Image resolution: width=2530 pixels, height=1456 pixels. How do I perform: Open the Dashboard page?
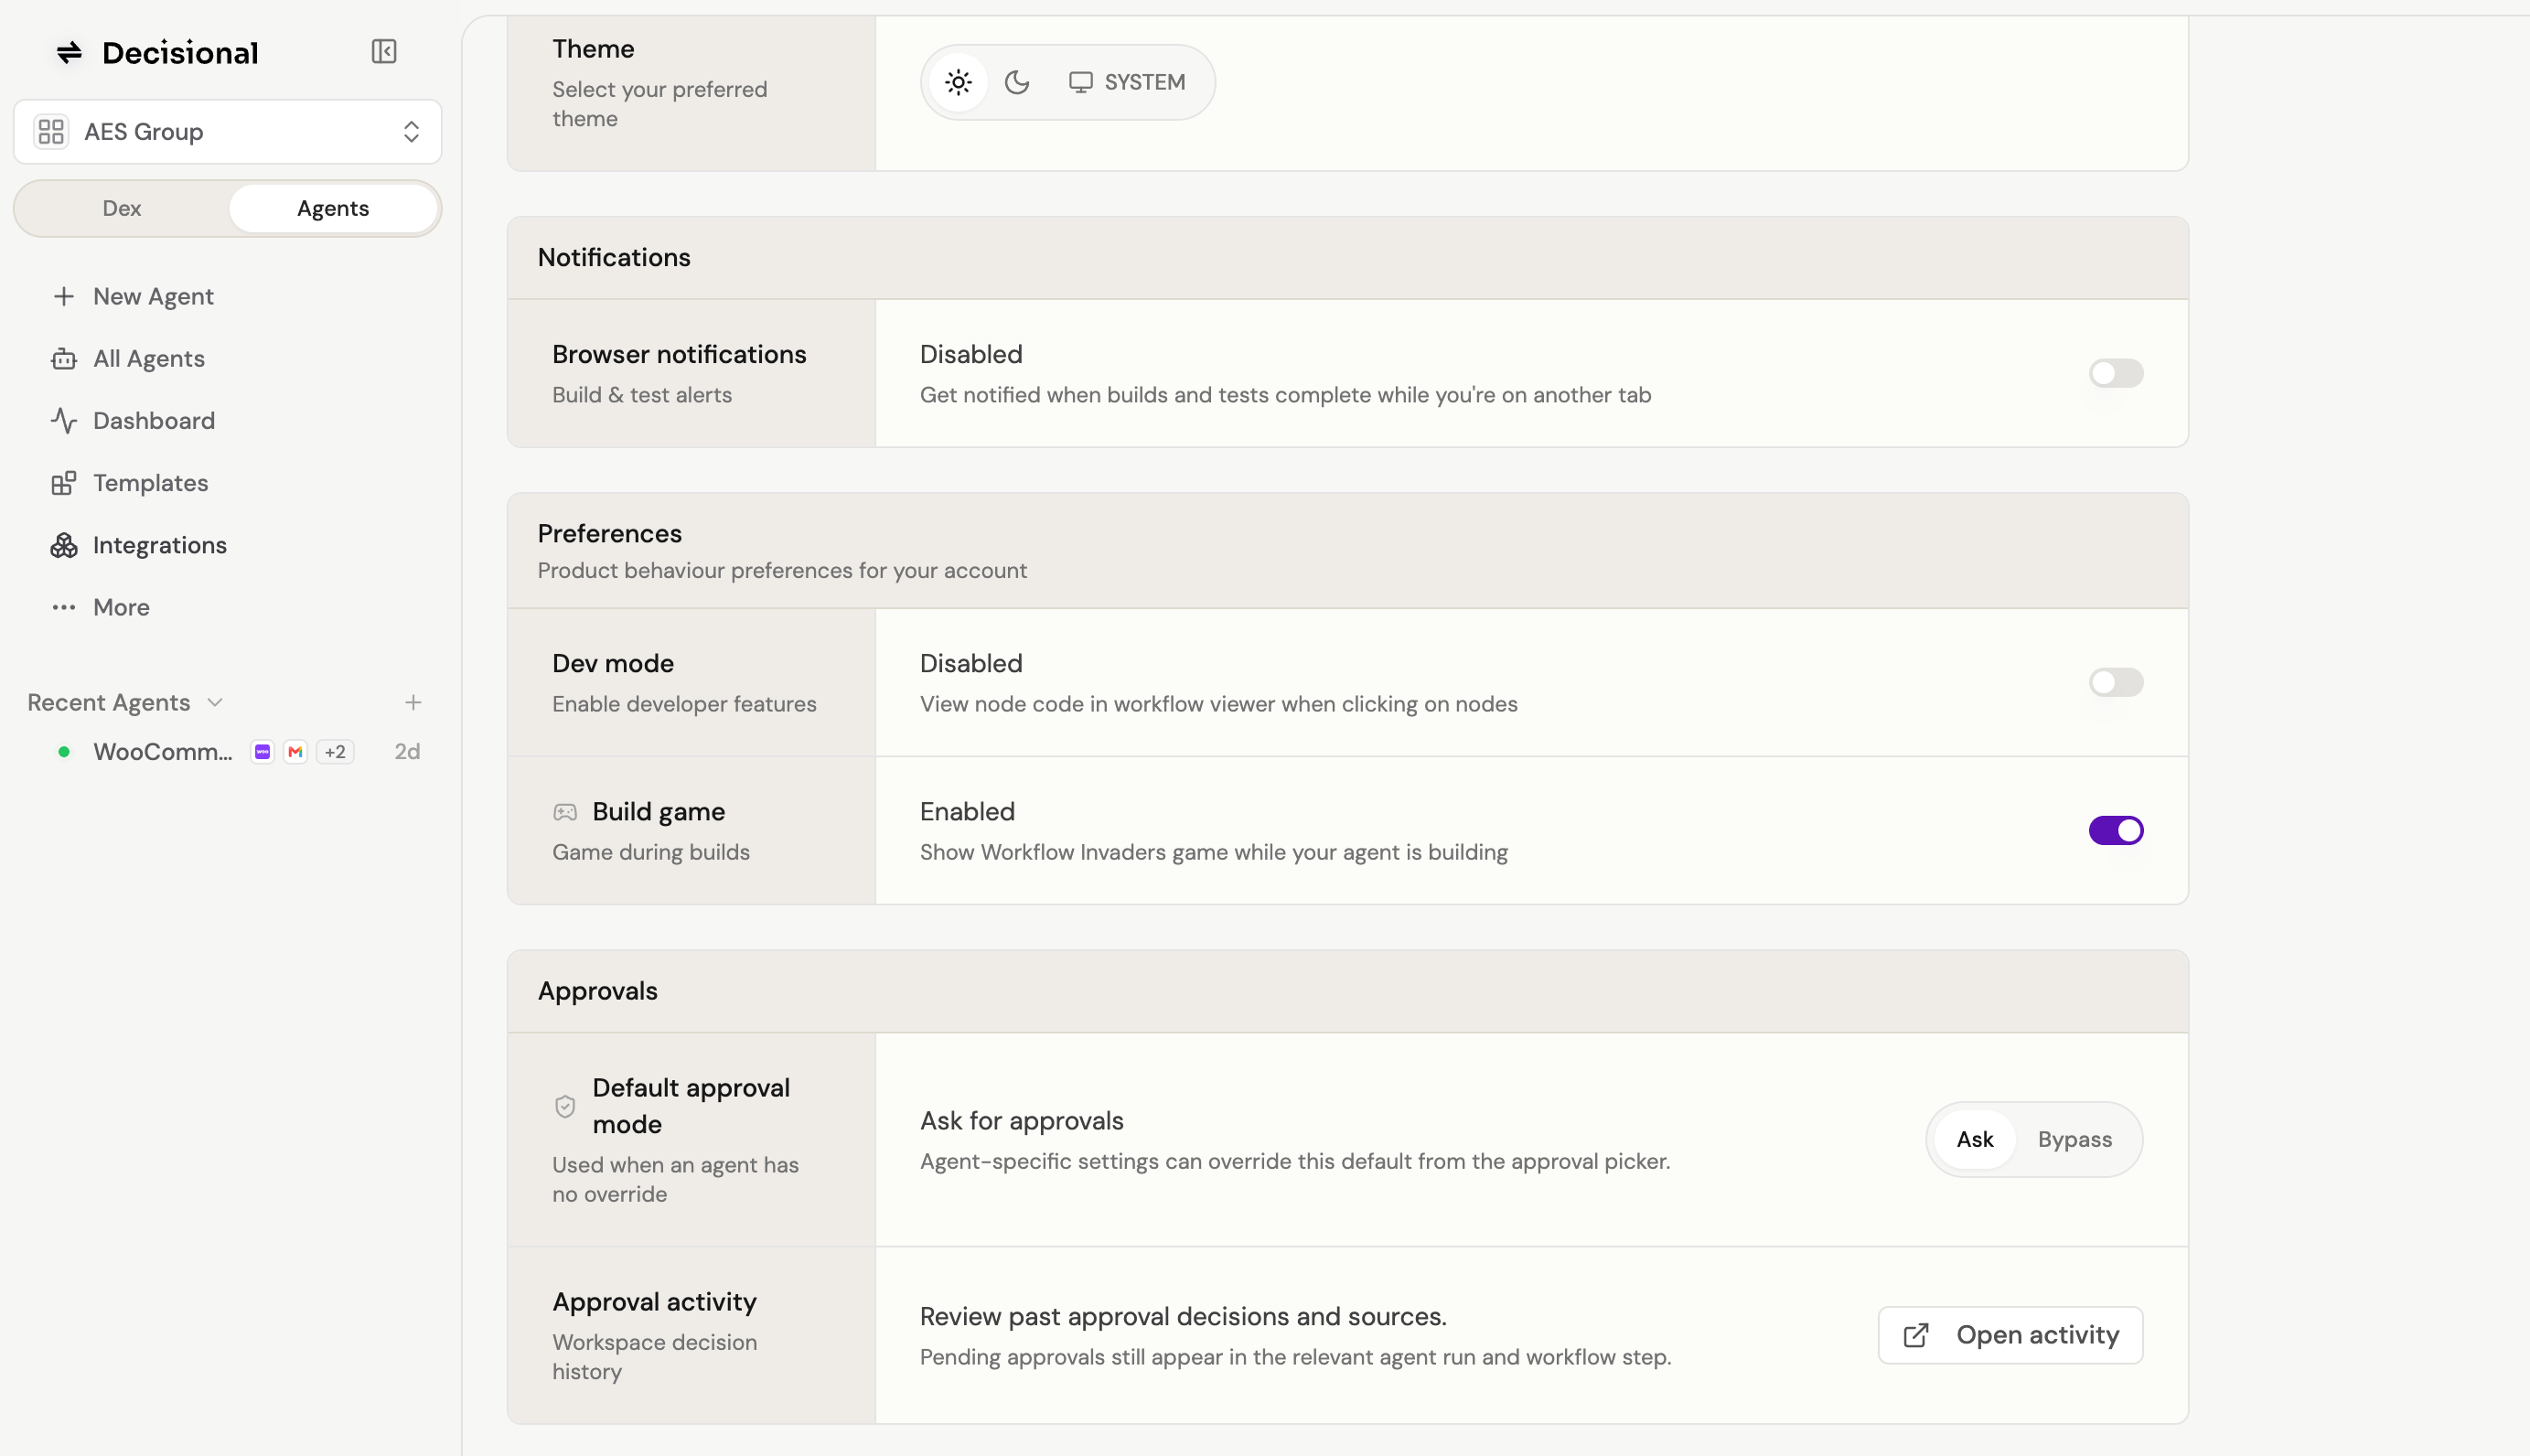154,420
